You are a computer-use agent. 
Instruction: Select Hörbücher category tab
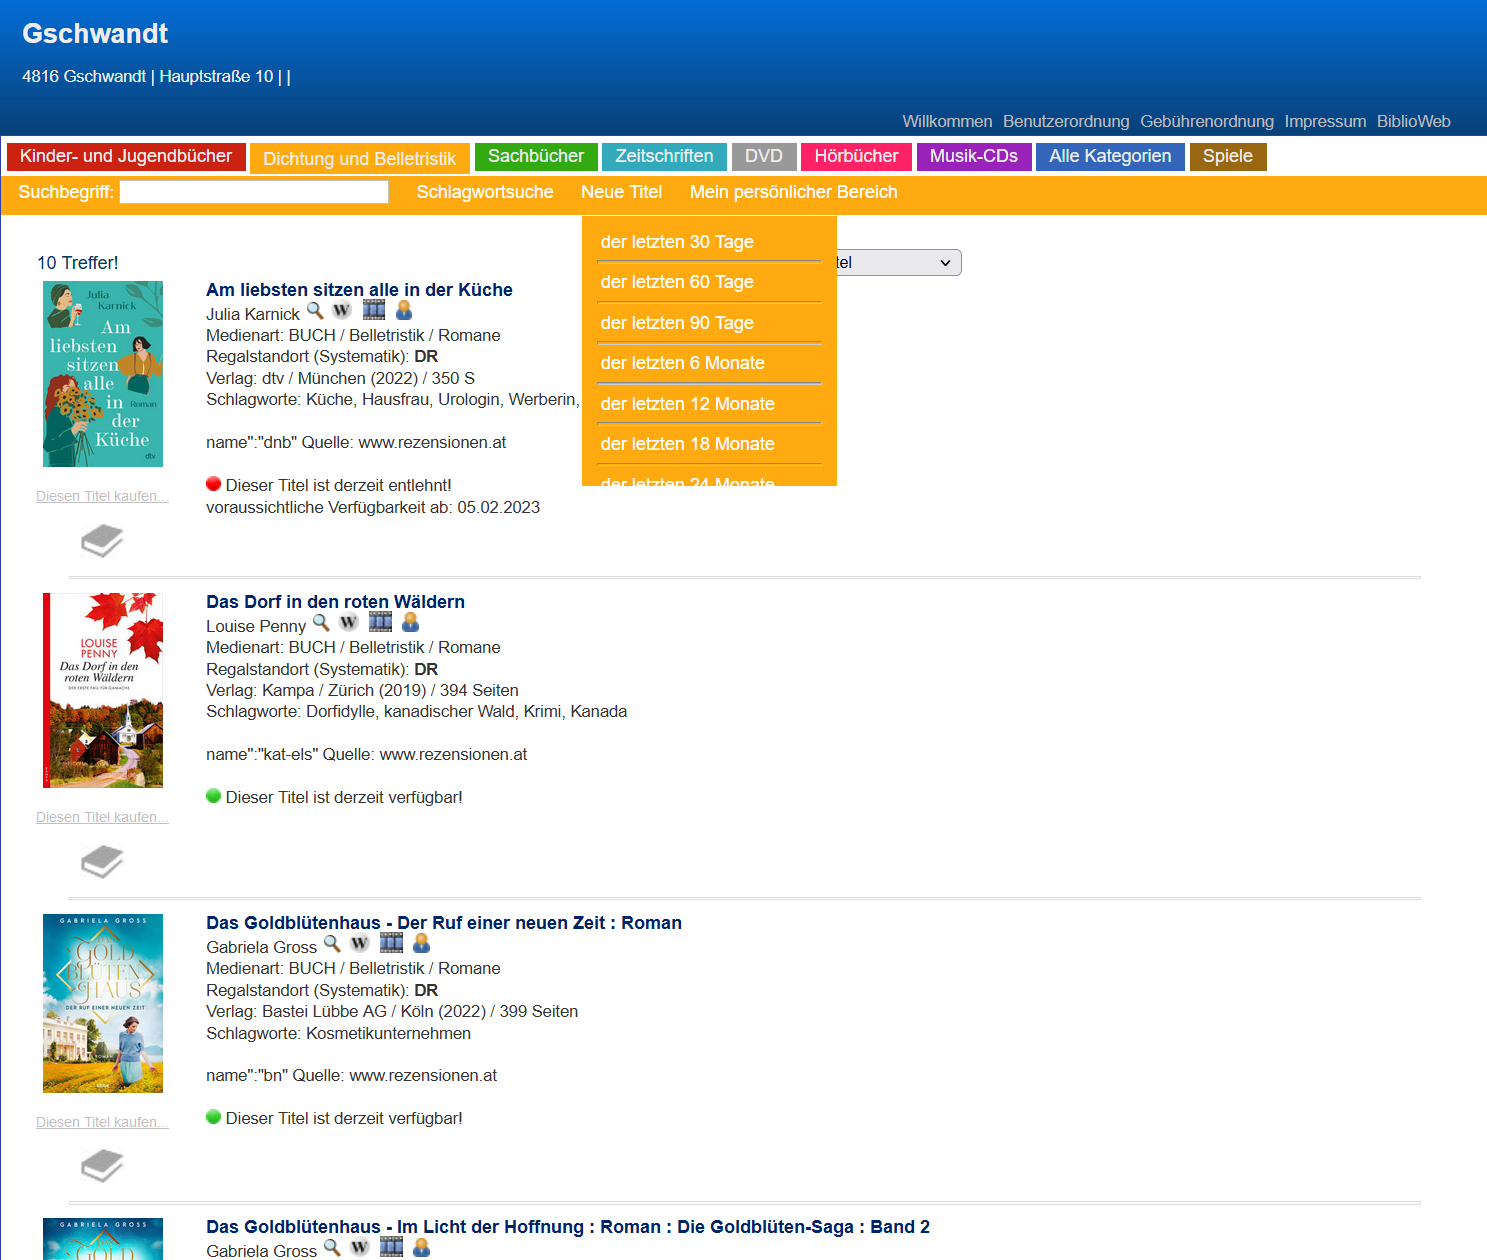(856, 157)
